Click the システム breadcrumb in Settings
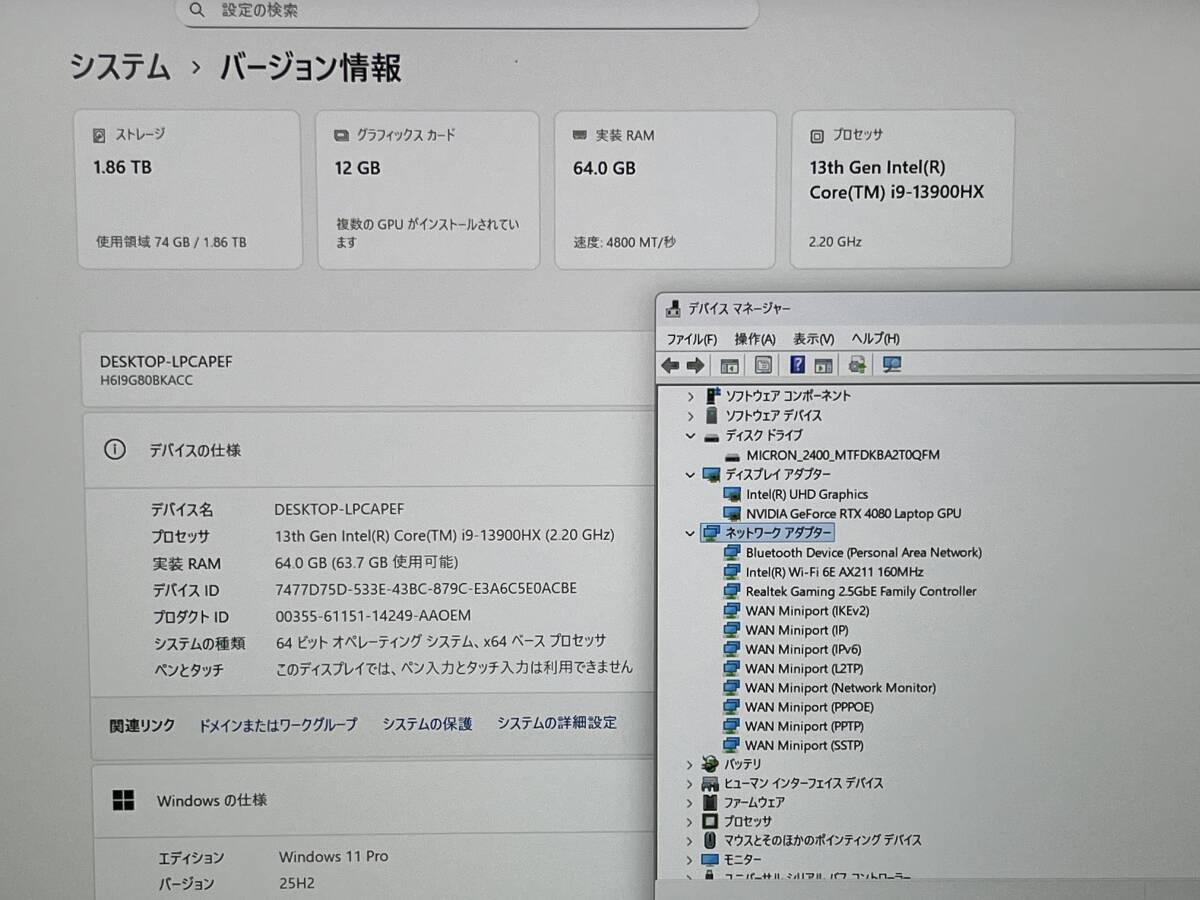The image size is (1200, 900). click(x=121, y=67)
